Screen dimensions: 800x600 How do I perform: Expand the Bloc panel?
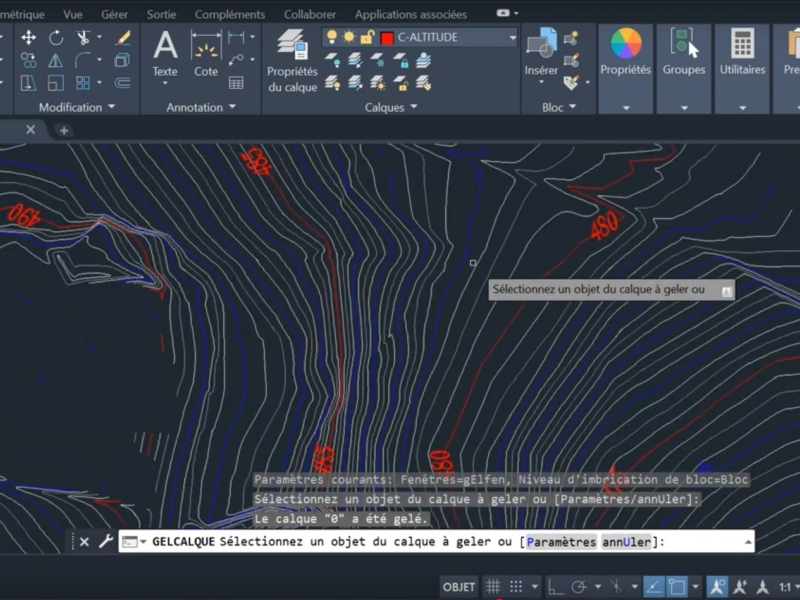click(559, 107)
